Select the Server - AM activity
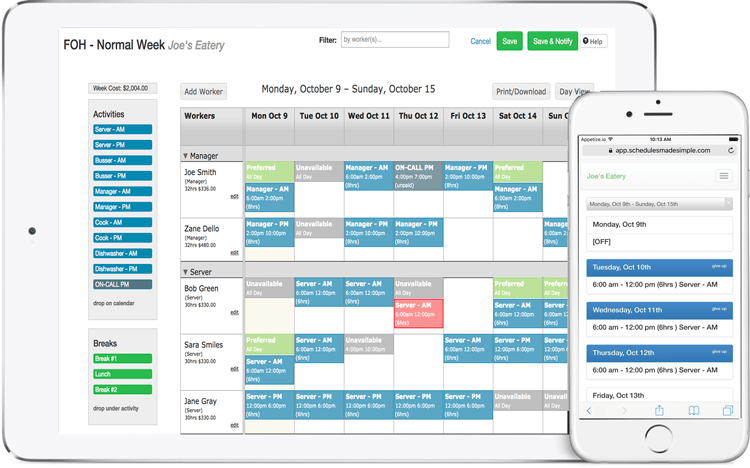This screenshot has width=750, height=468. [x=122, y=129]
